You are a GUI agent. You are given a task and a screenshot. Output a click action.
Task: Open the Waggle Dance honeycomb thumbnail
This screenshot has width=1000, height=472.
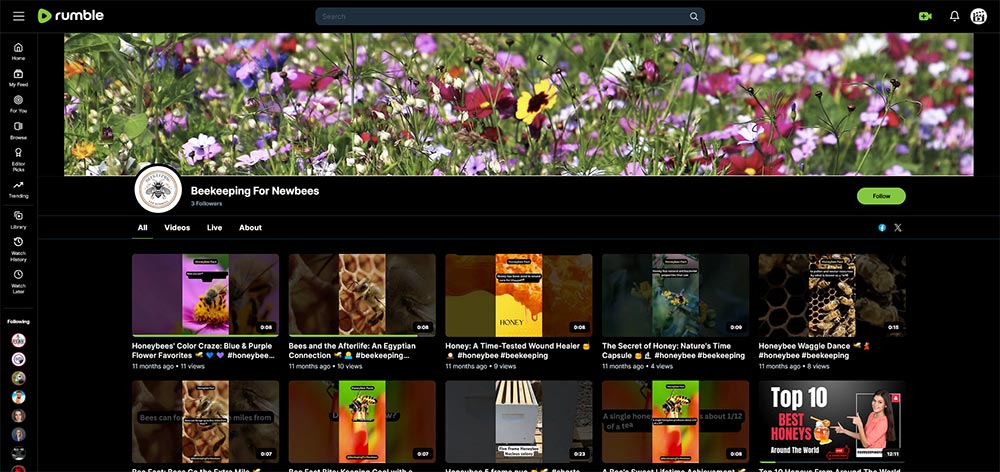coord(832,295)
